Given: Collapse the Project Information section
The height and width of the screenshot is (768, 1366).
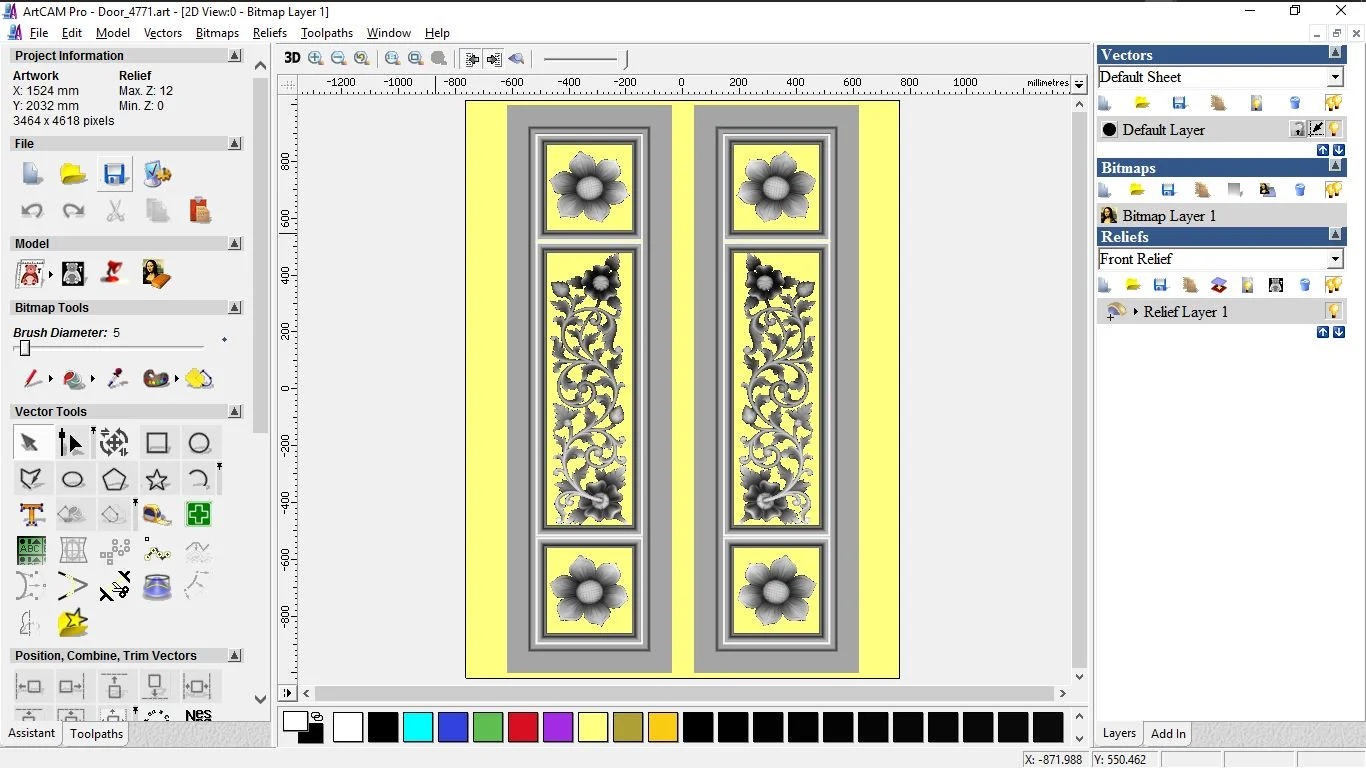Looking at the screenshot, I should pyautogui.click(x=235, y=56).
